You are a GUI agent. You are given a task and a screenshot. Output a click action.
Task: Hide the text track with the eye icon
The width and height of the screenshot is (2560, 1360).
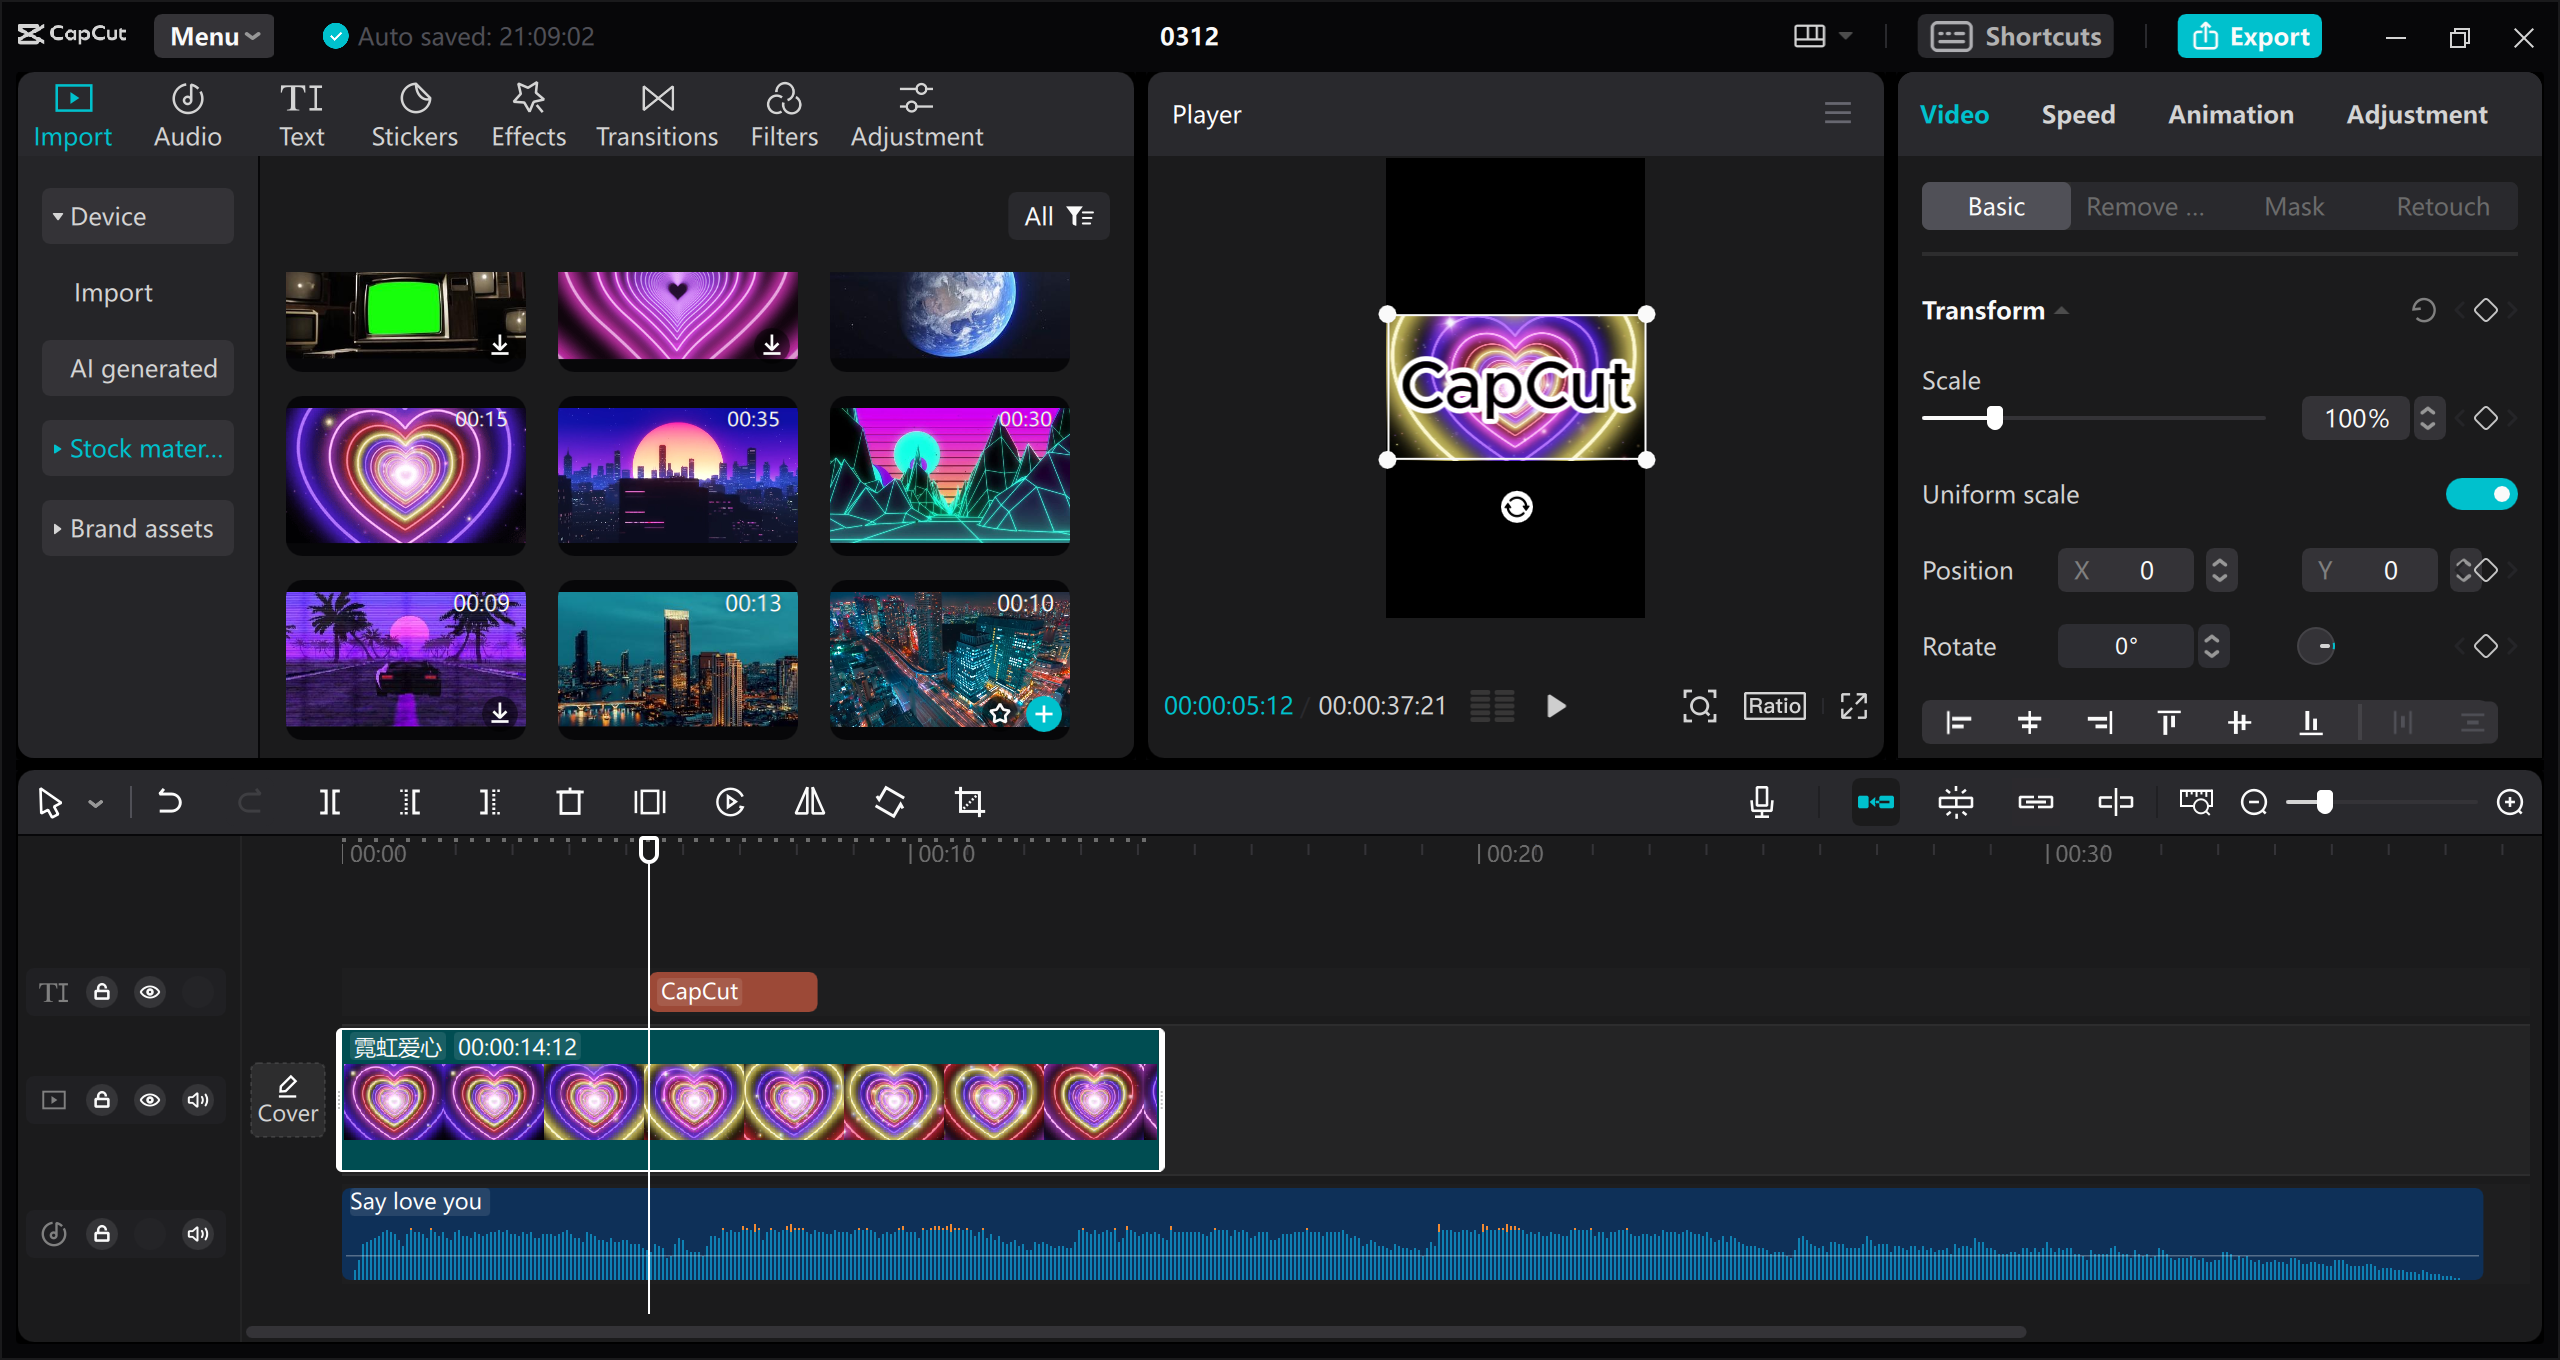pyautogui.click(x=150, y=991)
